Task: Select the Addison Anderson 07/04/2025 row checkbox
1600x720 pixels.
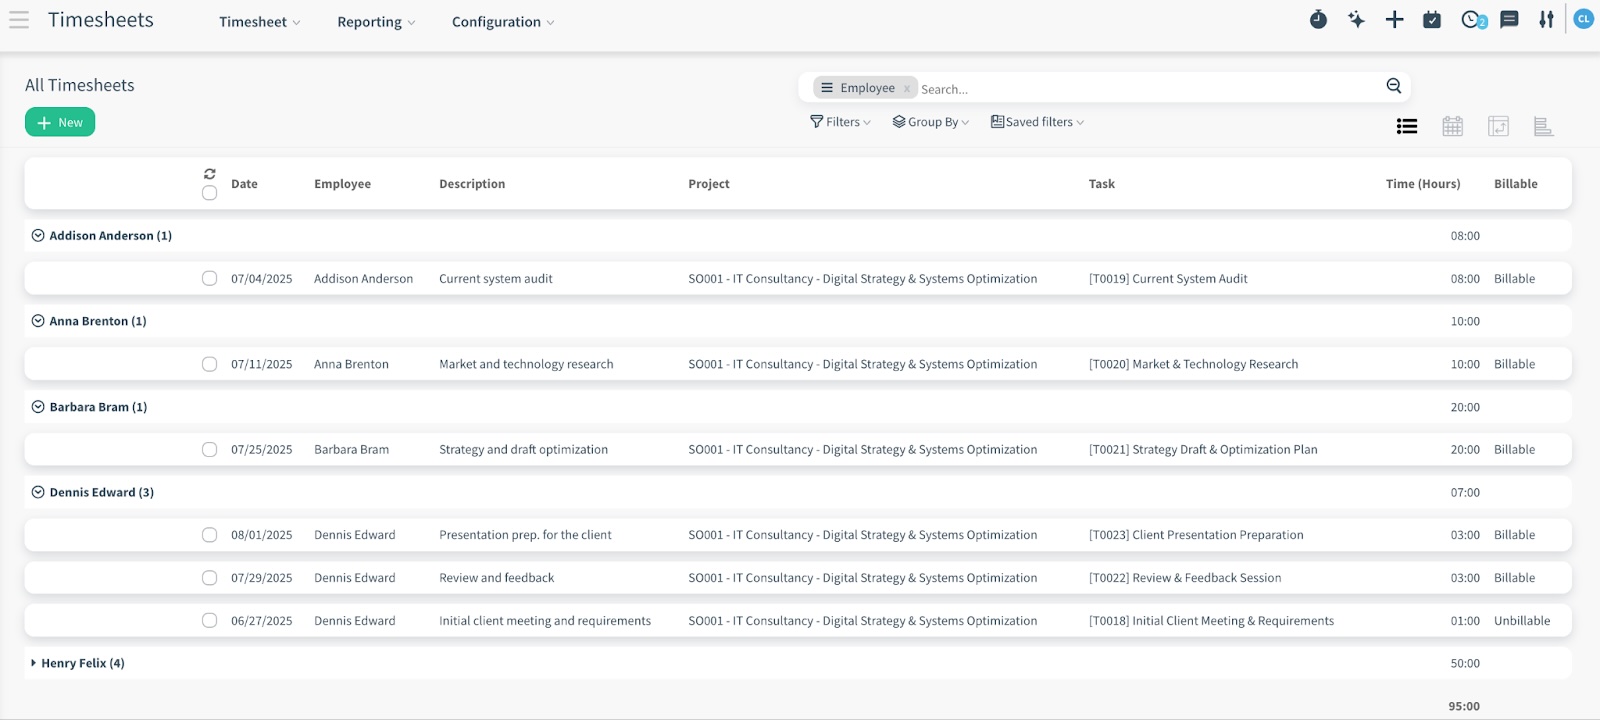Action: pos(209,279)
